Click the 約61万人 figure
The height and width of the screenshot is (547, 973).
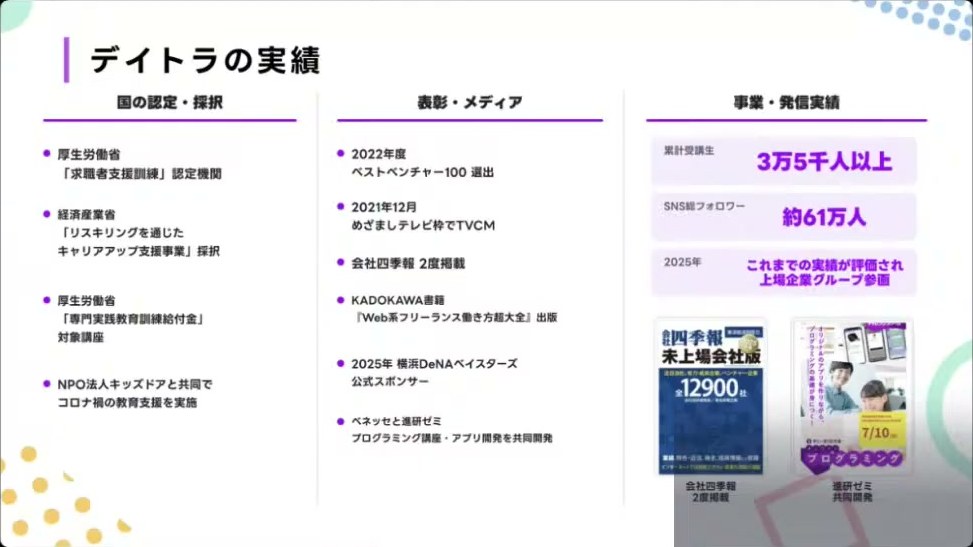823,217
